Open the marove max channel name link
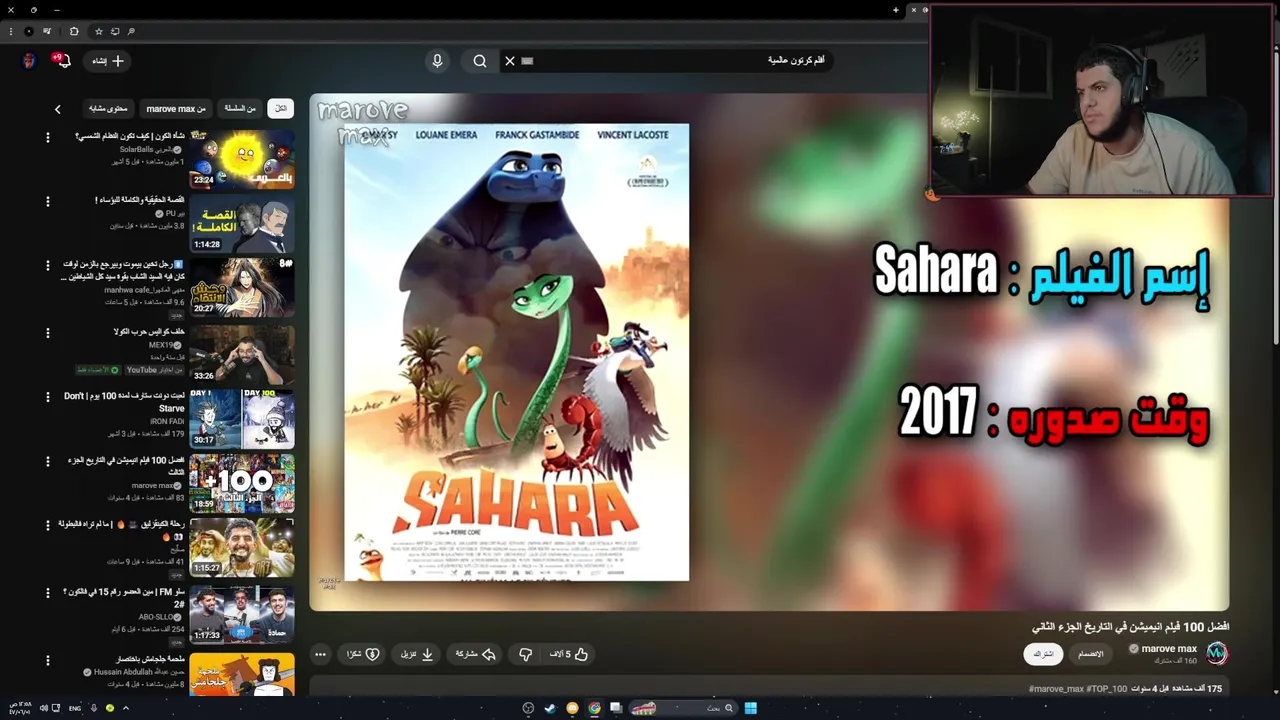The image size is (1280, 720). pyautogui.click(x=1169, y=649)
